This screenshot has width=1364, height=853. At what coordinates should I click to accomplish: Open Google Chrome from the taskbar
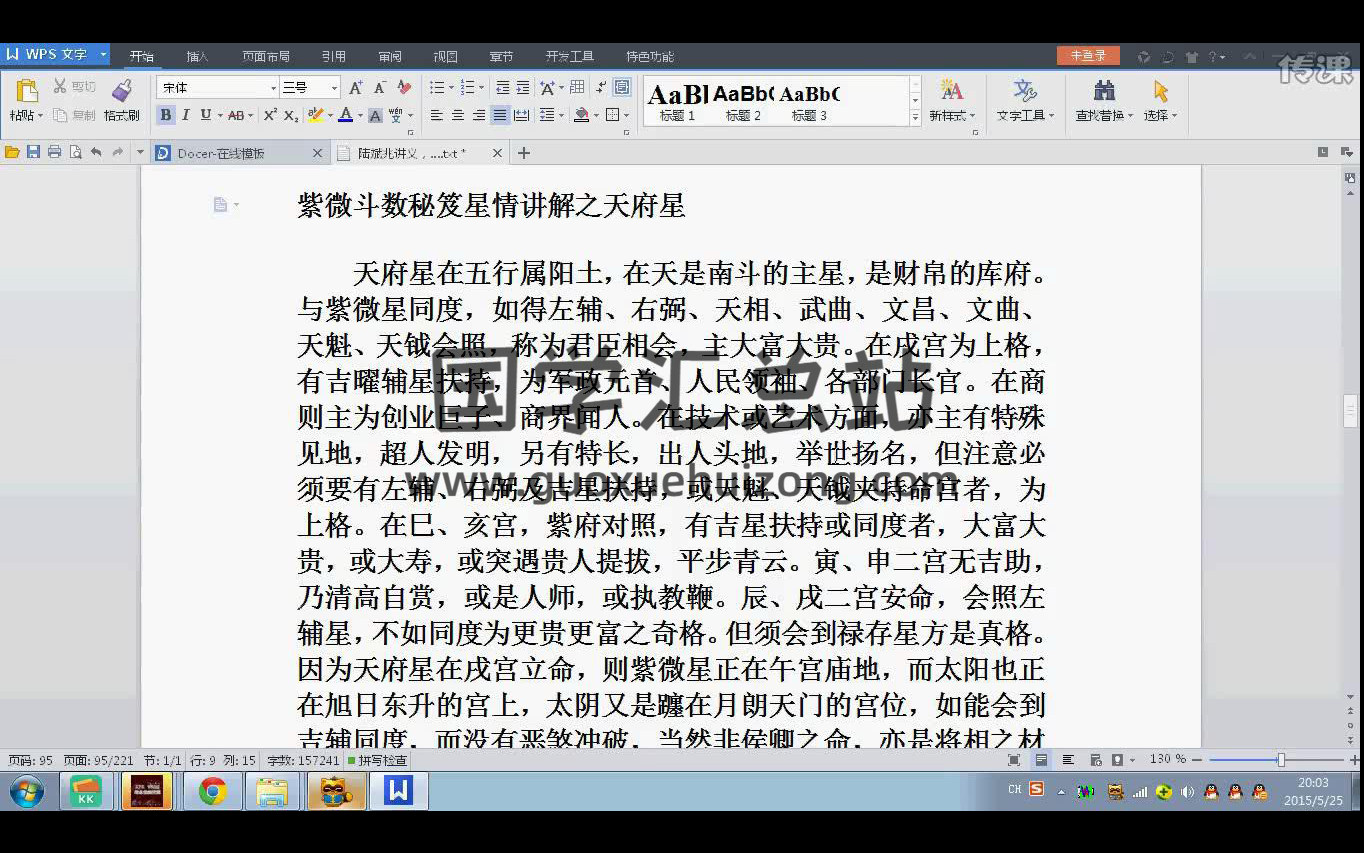pyautogui.click(x=212, y=792)
